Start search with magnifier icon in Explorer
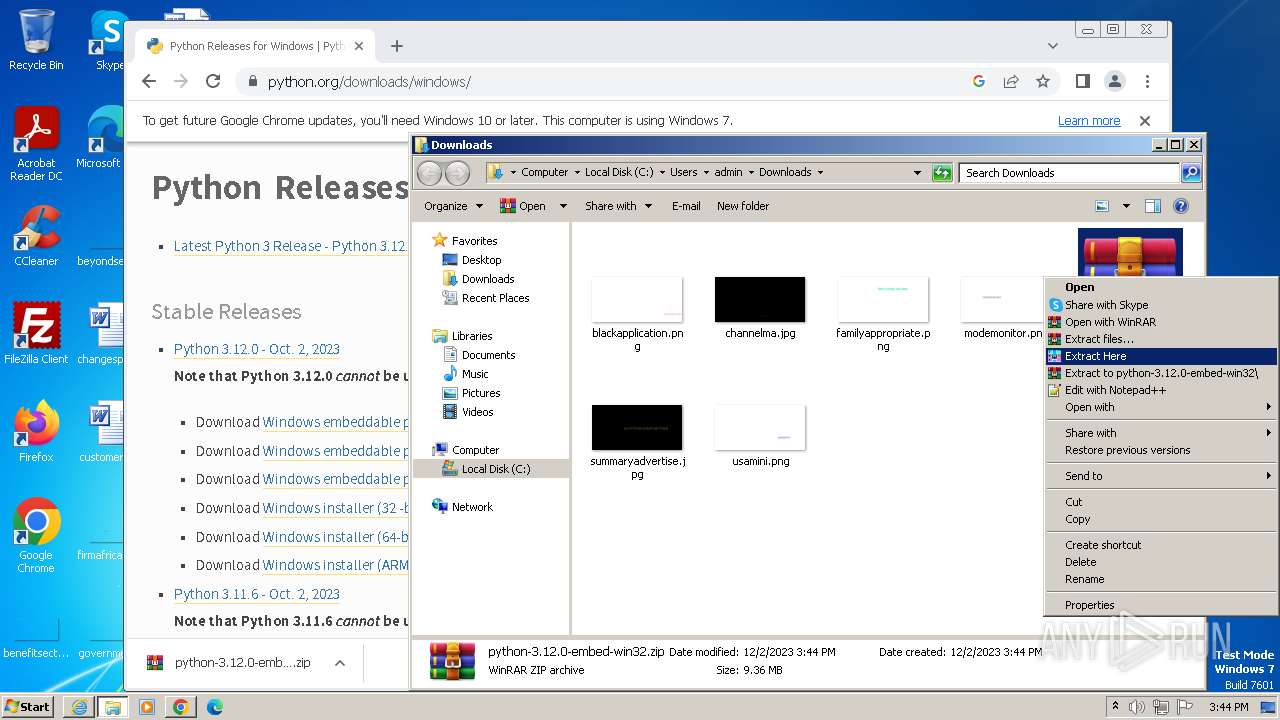 (x=1190, y=173)
